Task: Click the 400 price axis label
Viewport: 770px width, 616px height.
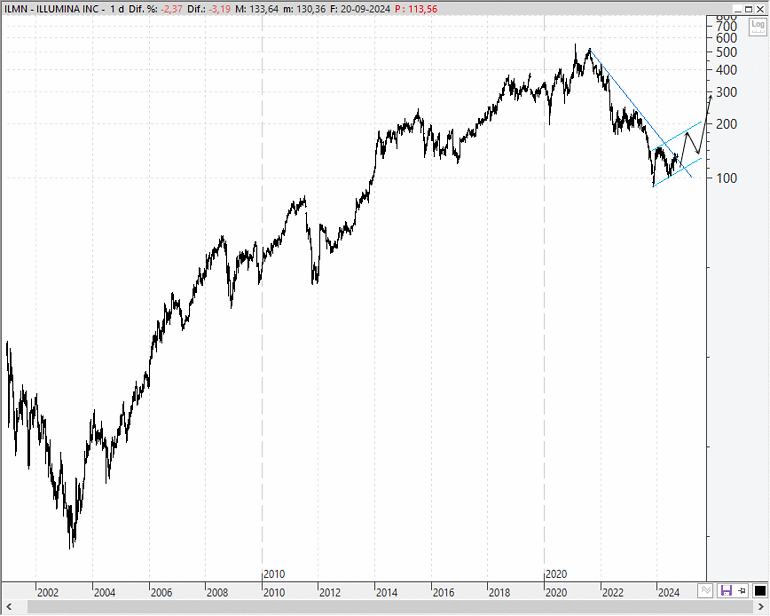Action: pyautogui.click(x=727, y=70)
